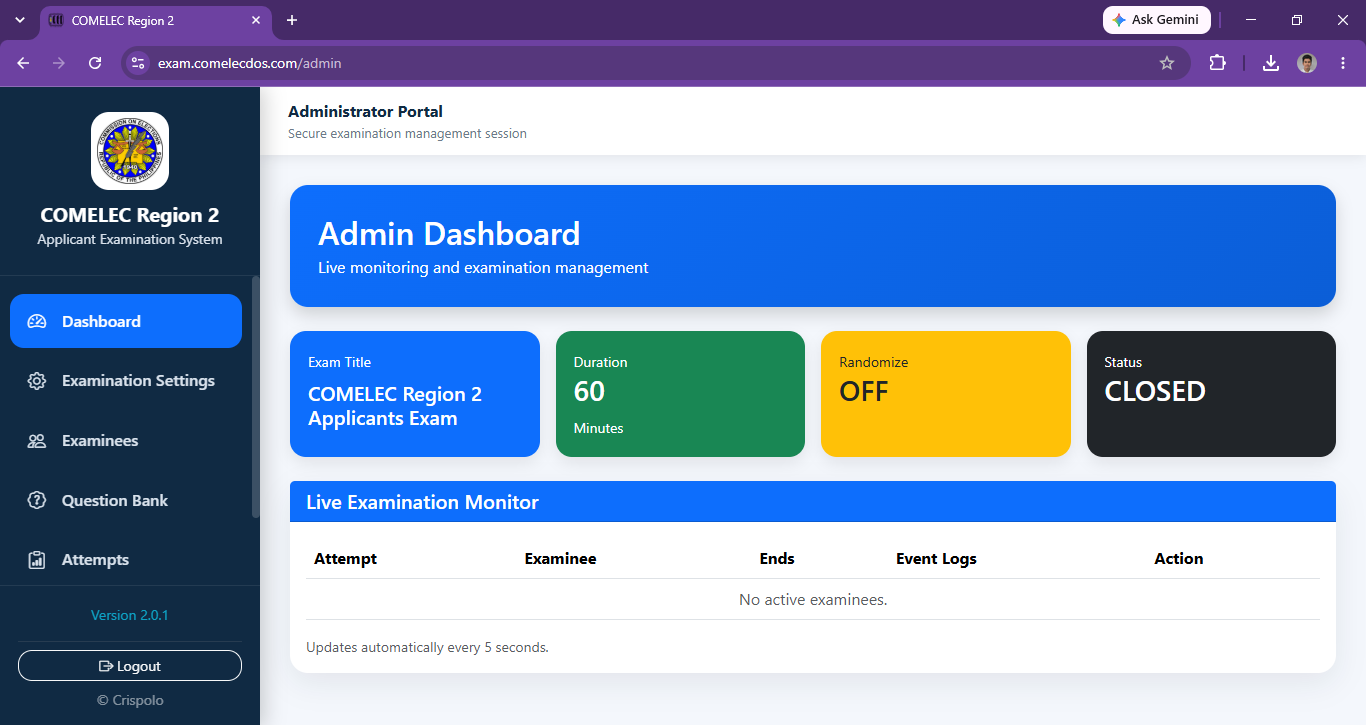Bookmark this page with the star icon
This screenshot has width=1366, height=725.
pyautogui.click(x=1167, y=63)
